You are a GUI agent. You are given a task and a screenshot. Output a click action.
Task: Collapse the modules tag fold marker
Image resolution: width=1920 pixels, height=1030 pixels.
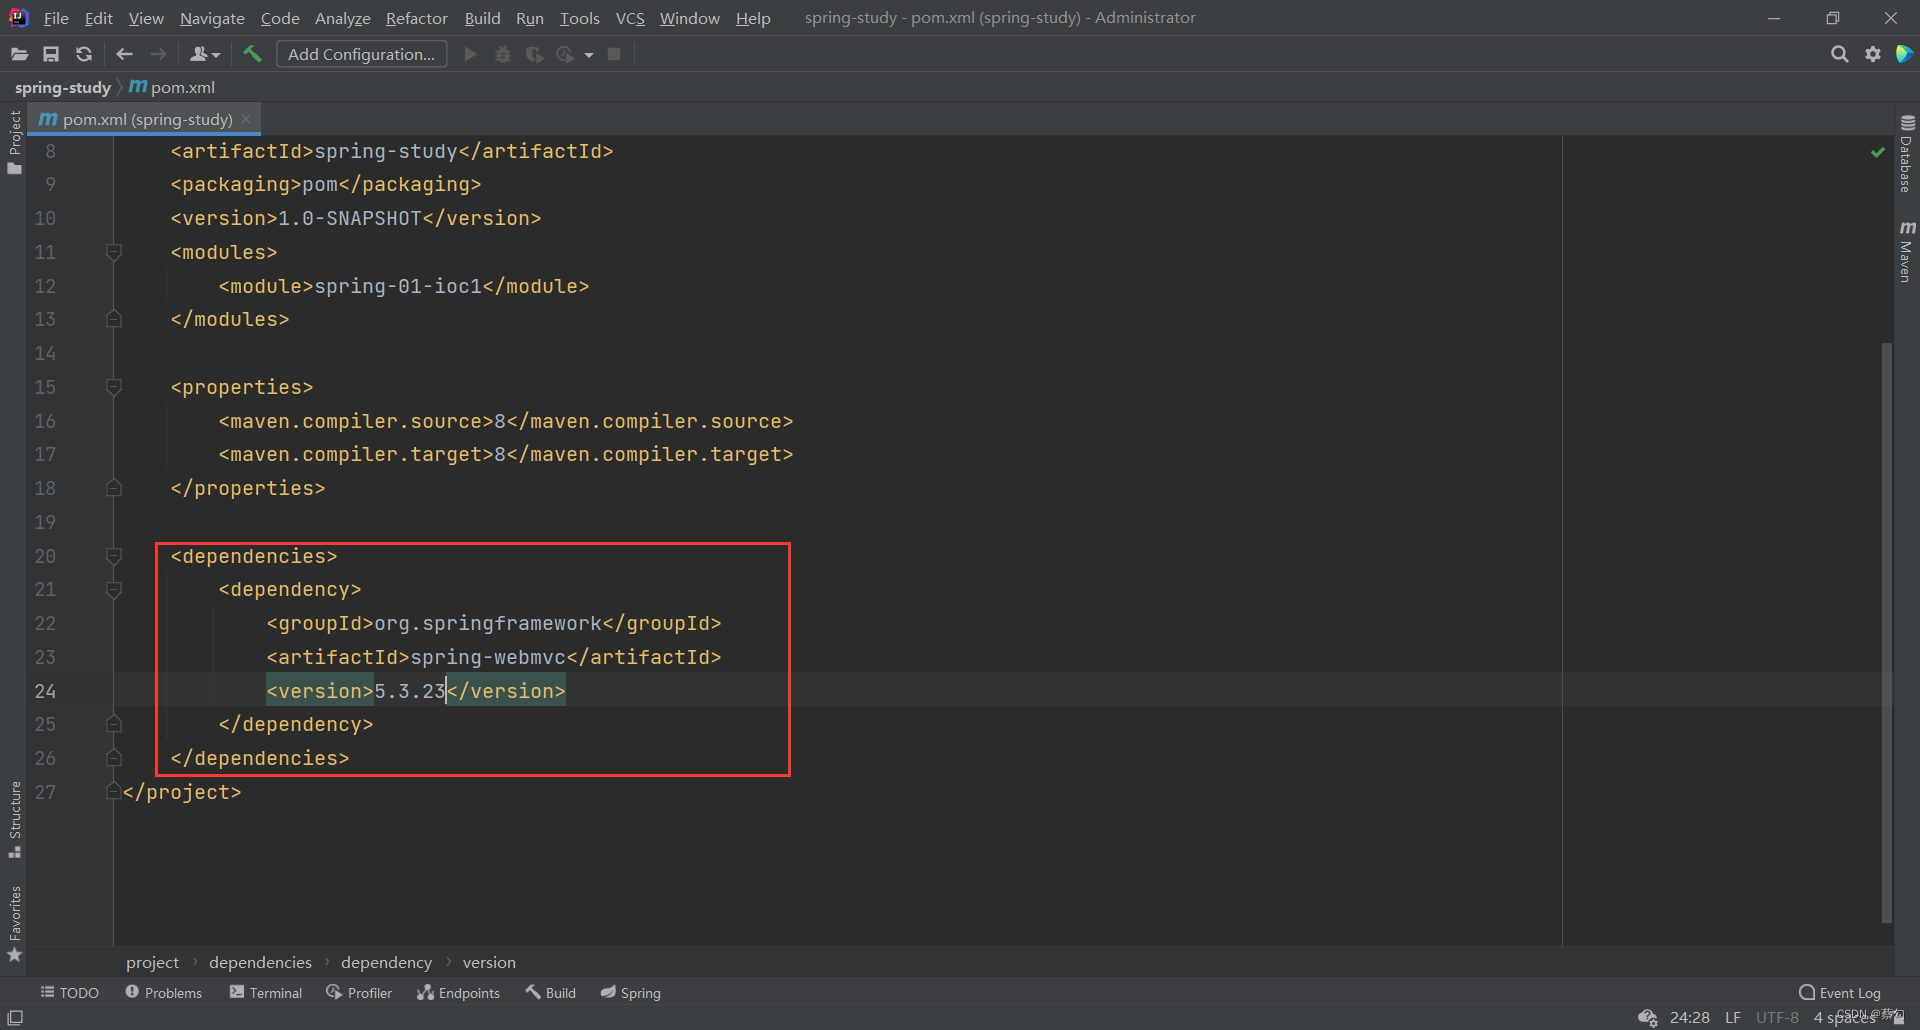(x=114, y=252)
